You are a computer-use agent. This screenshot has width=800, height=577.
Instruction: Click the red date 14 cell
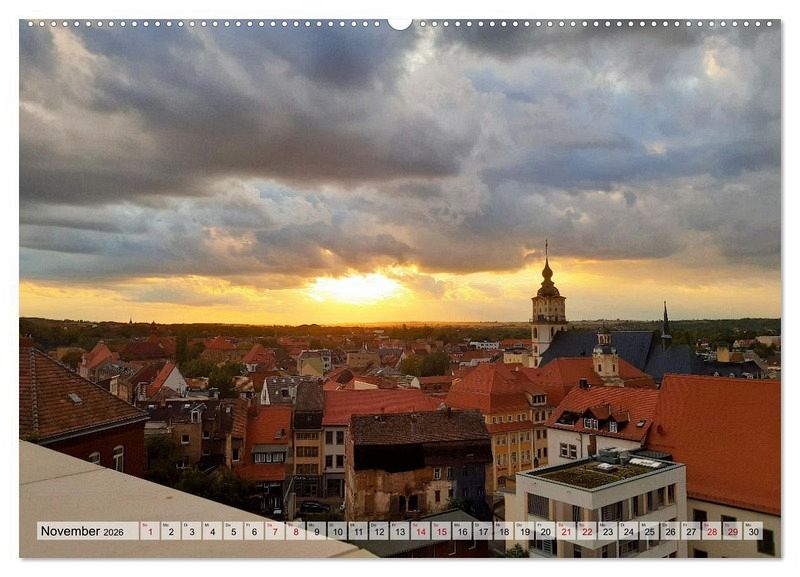(420, 531)
